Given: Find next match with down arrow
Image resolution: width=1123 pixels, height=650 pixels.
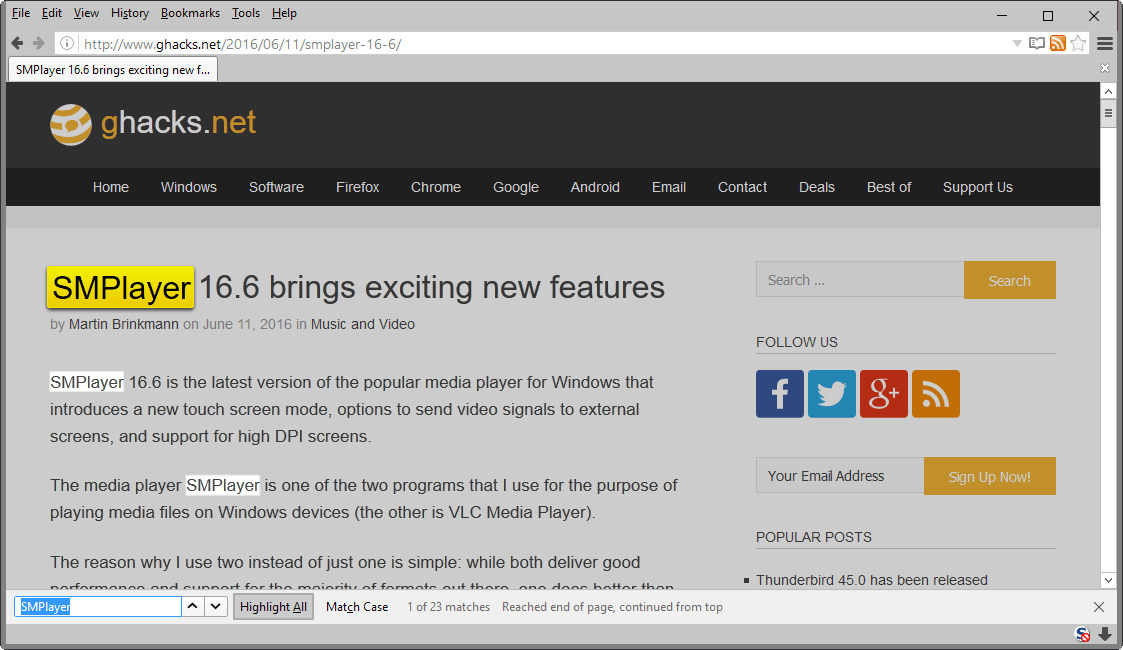Looking at the screenshot, I should pos(216,606).
